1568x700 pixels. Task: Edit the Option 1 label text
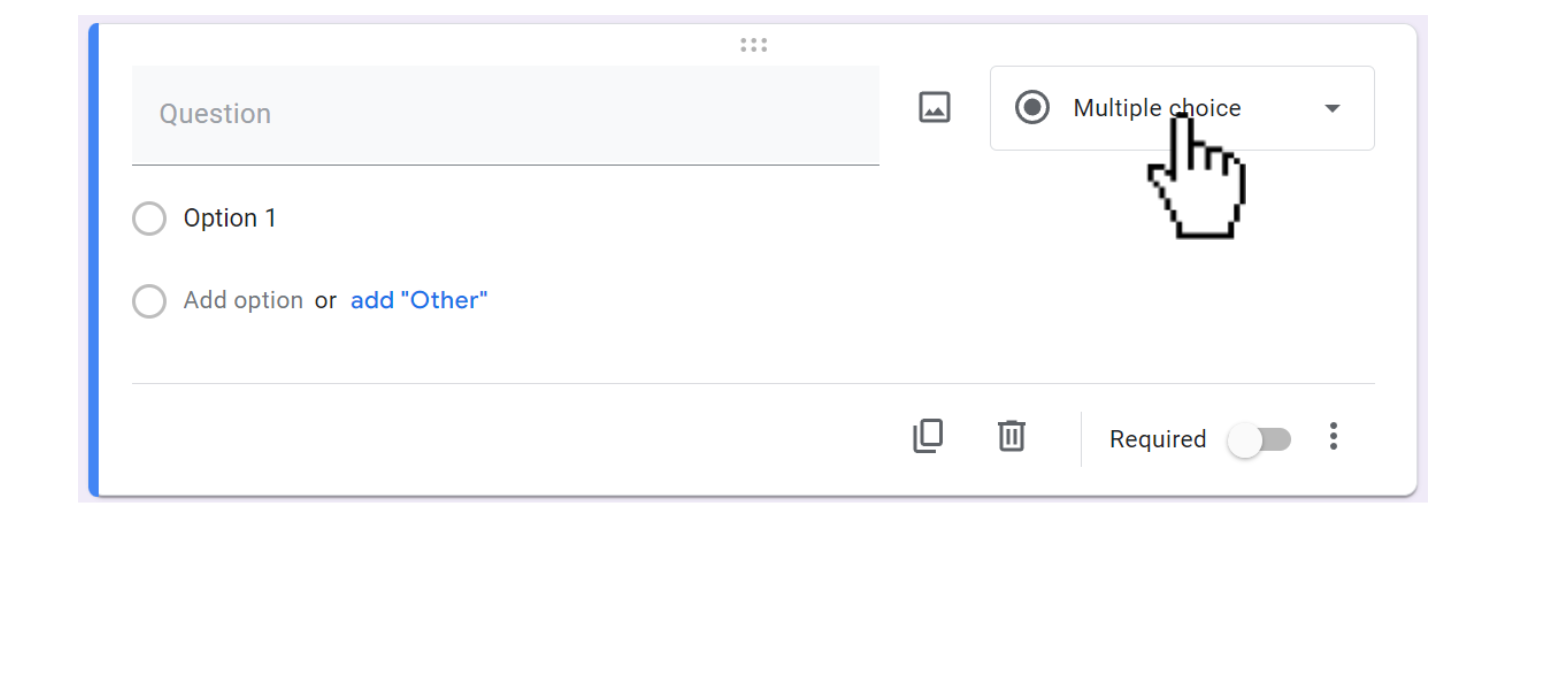pos(230,218)
